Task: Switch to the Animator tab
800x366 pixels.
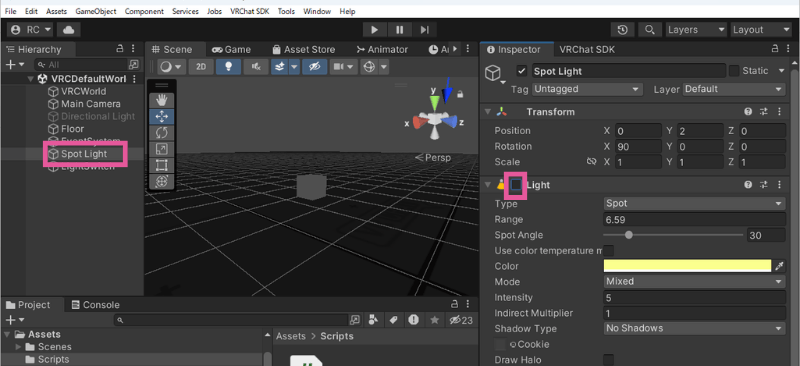Action: [382, 50]
